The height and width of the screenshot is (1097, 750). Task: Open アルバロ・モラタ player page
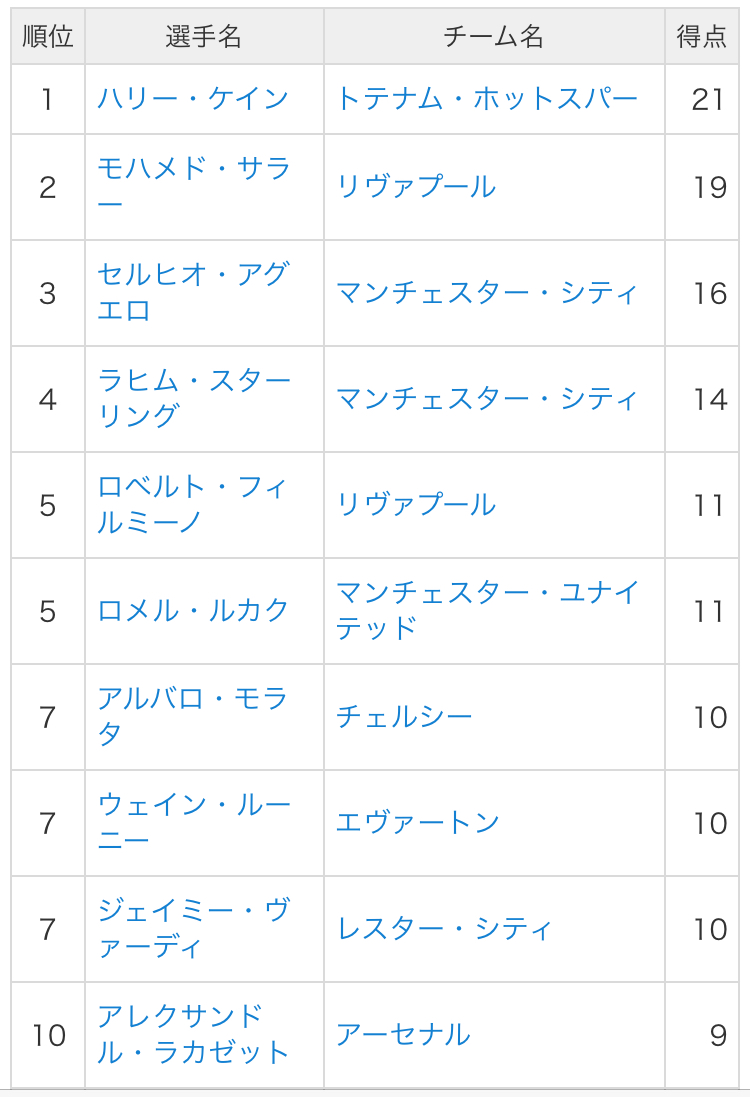click(x=193, y=699)
